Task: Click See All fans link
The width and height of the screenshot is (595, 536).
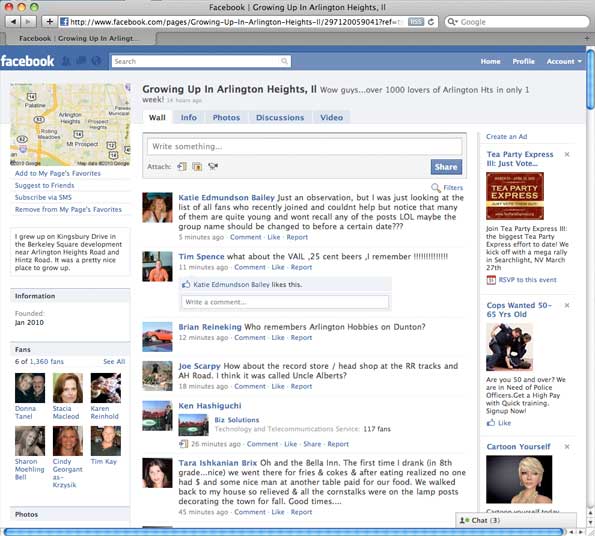Action: (114, 362)
